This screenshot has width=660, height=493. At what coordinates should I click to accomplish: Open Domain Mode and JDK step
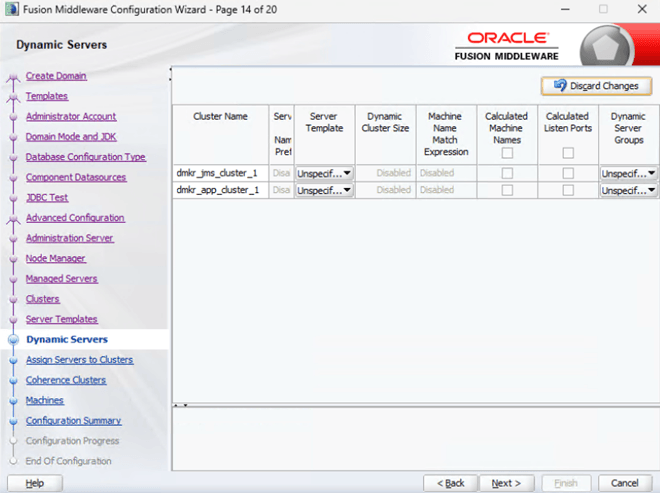[x=71, y=137]
